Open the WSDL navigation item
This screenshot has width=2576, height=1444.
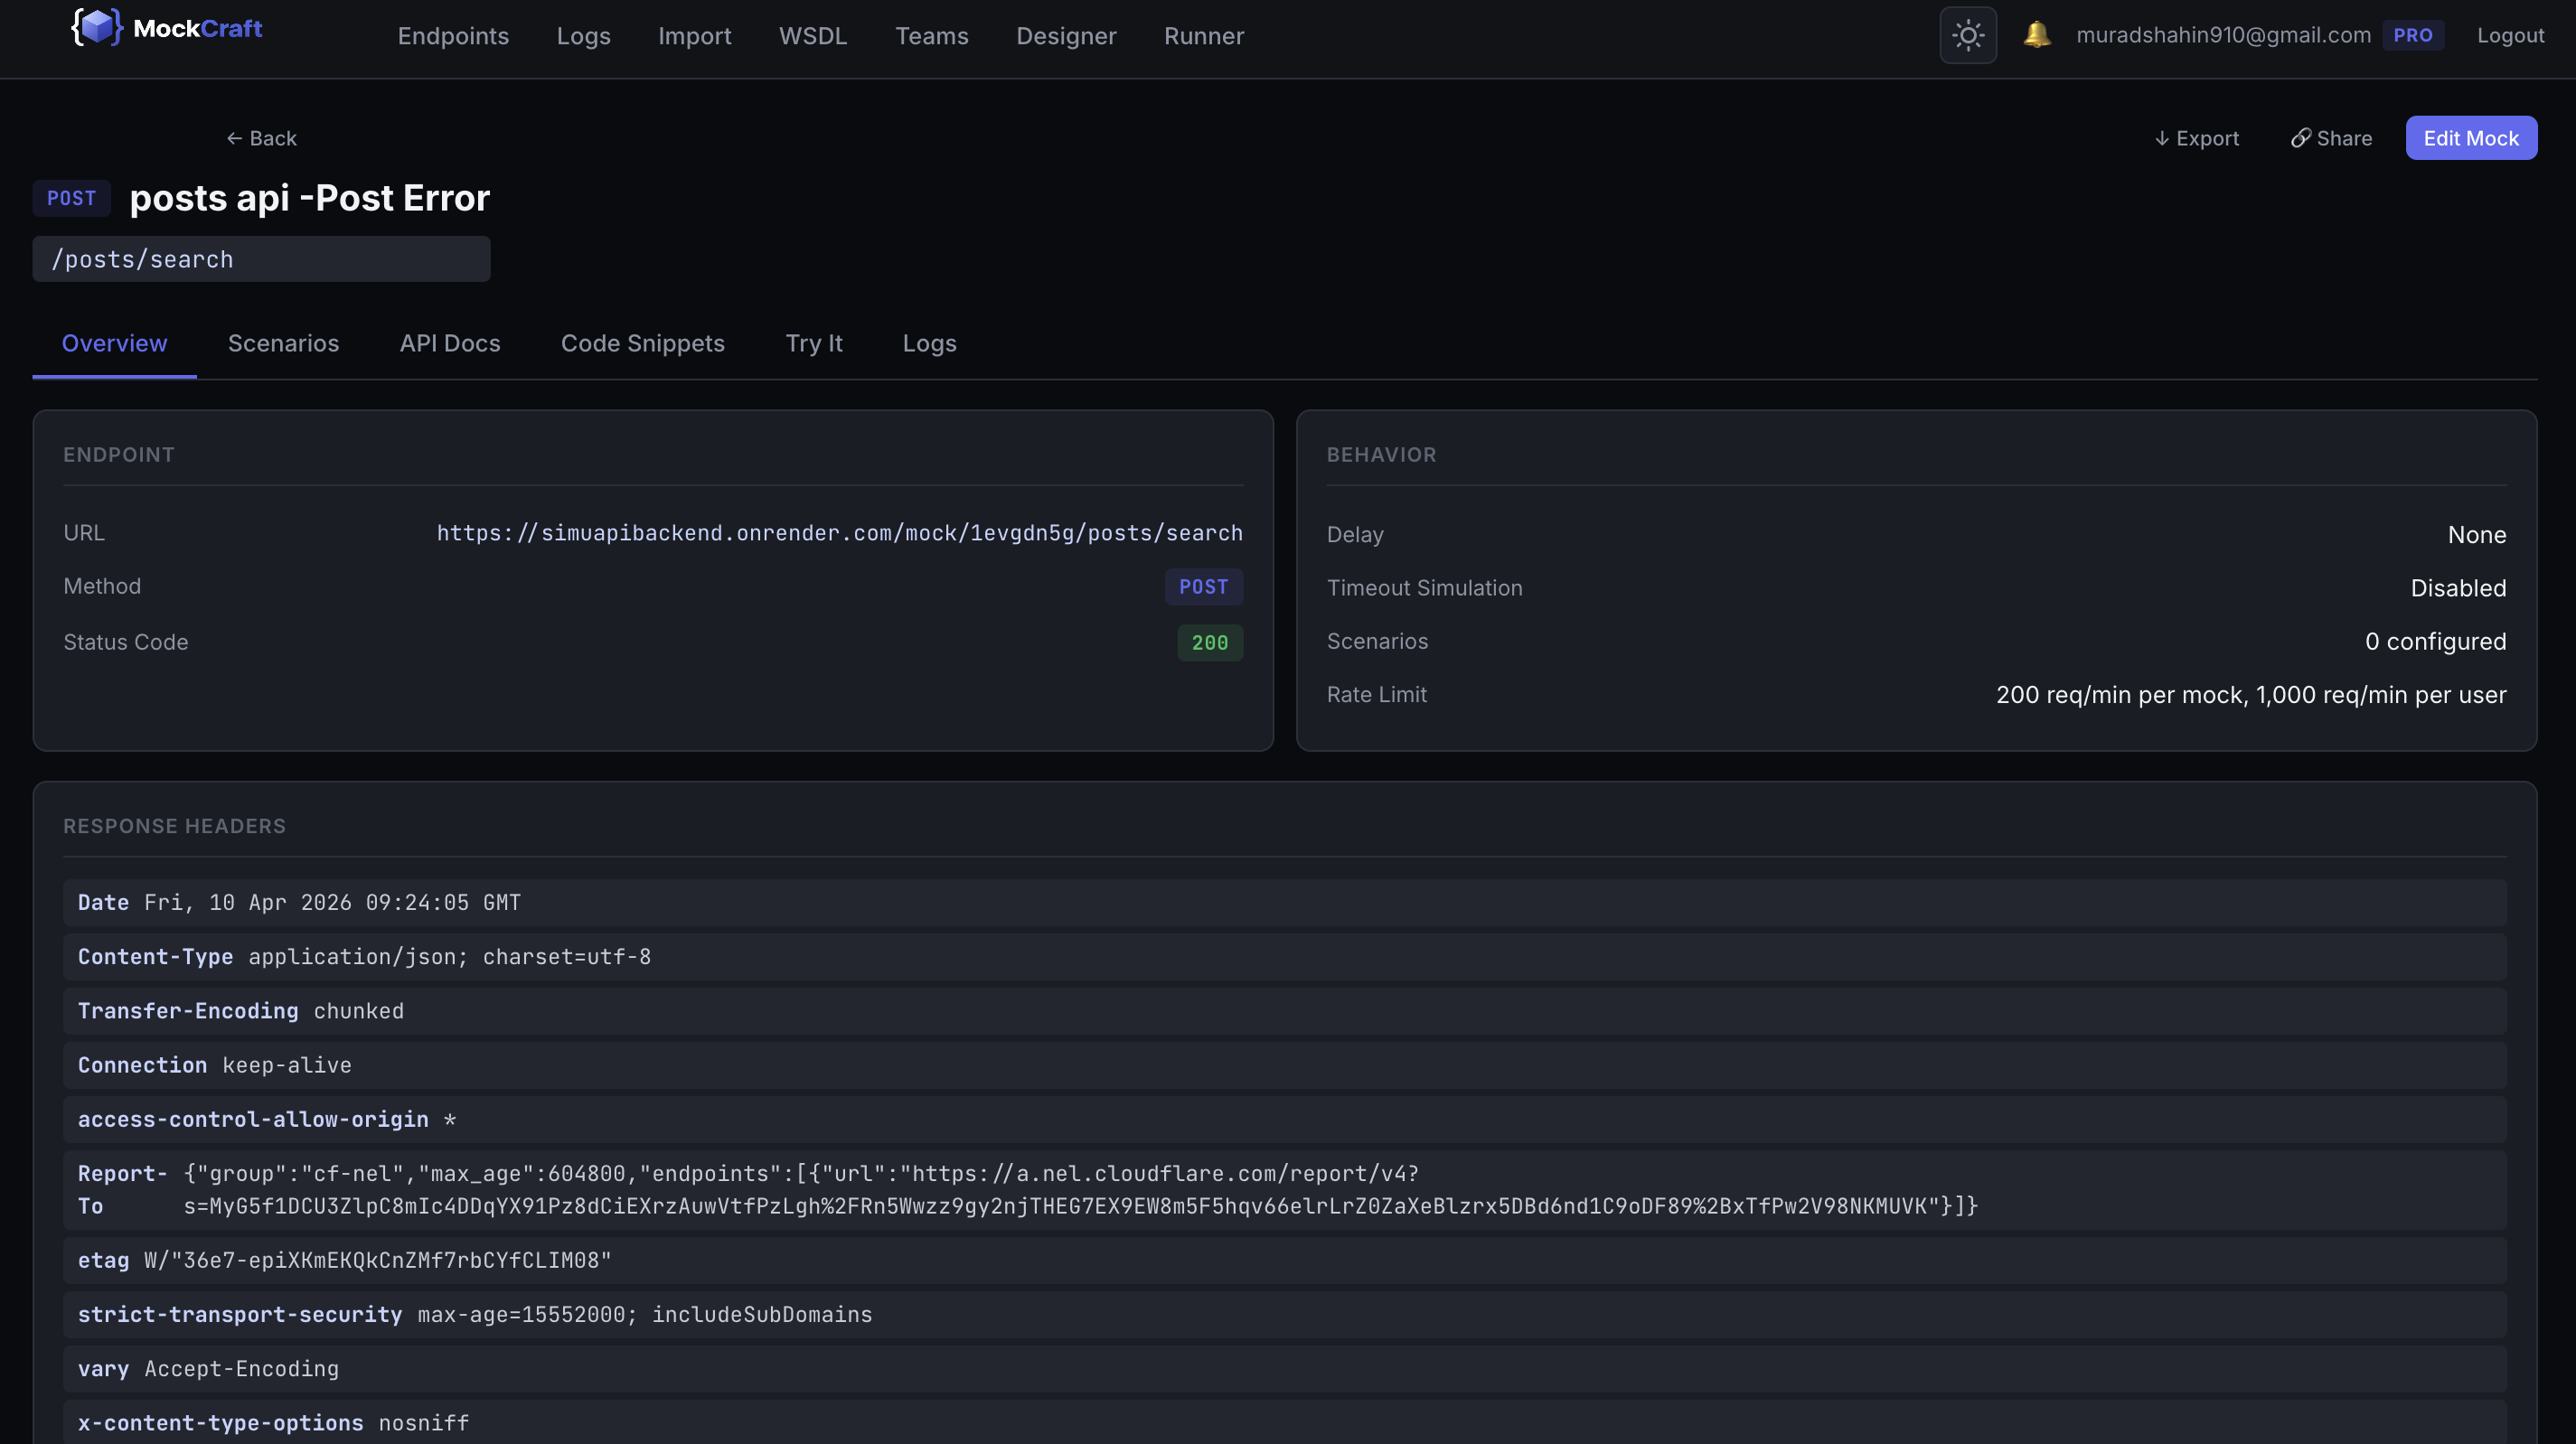(x=812, y=36)
